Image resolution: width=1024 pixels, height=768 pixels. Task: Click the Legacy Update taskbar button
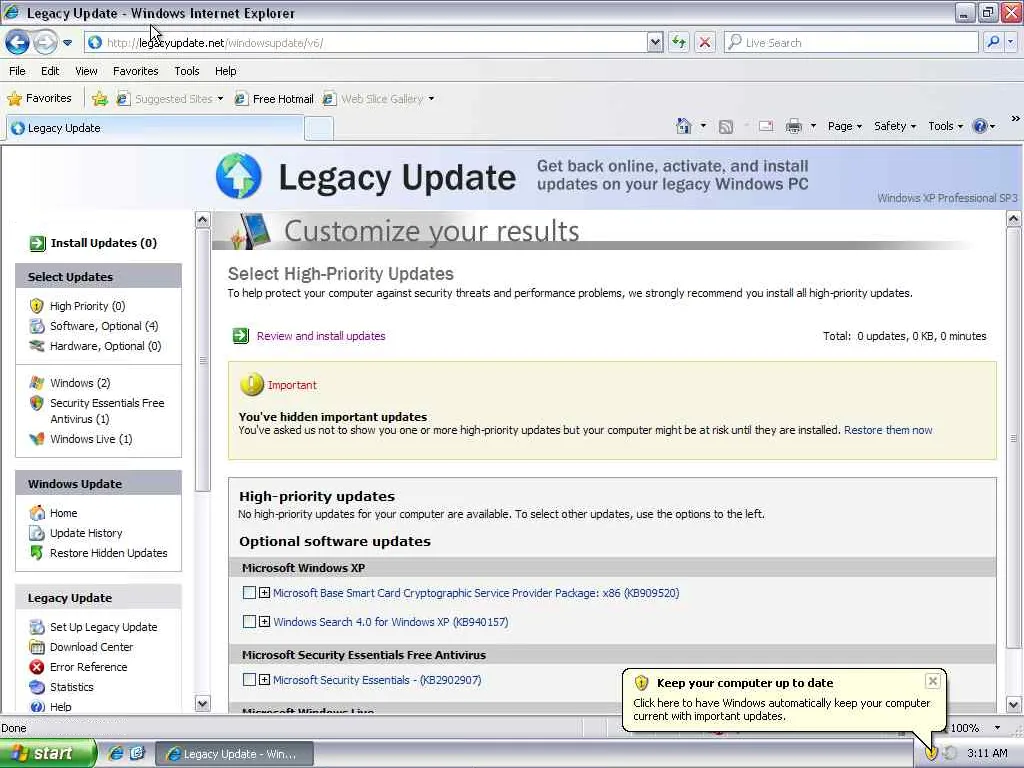coord(234,754)
